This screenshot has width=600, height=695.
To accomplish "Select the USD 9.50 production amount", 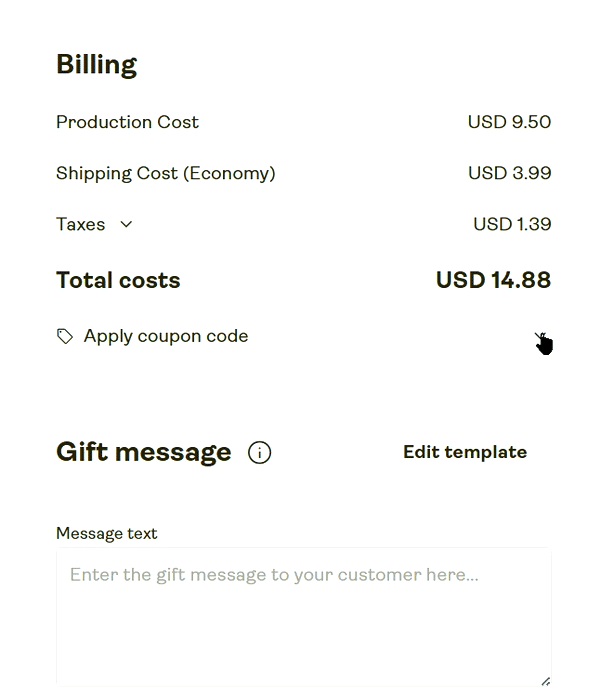I will click(509, 122).
